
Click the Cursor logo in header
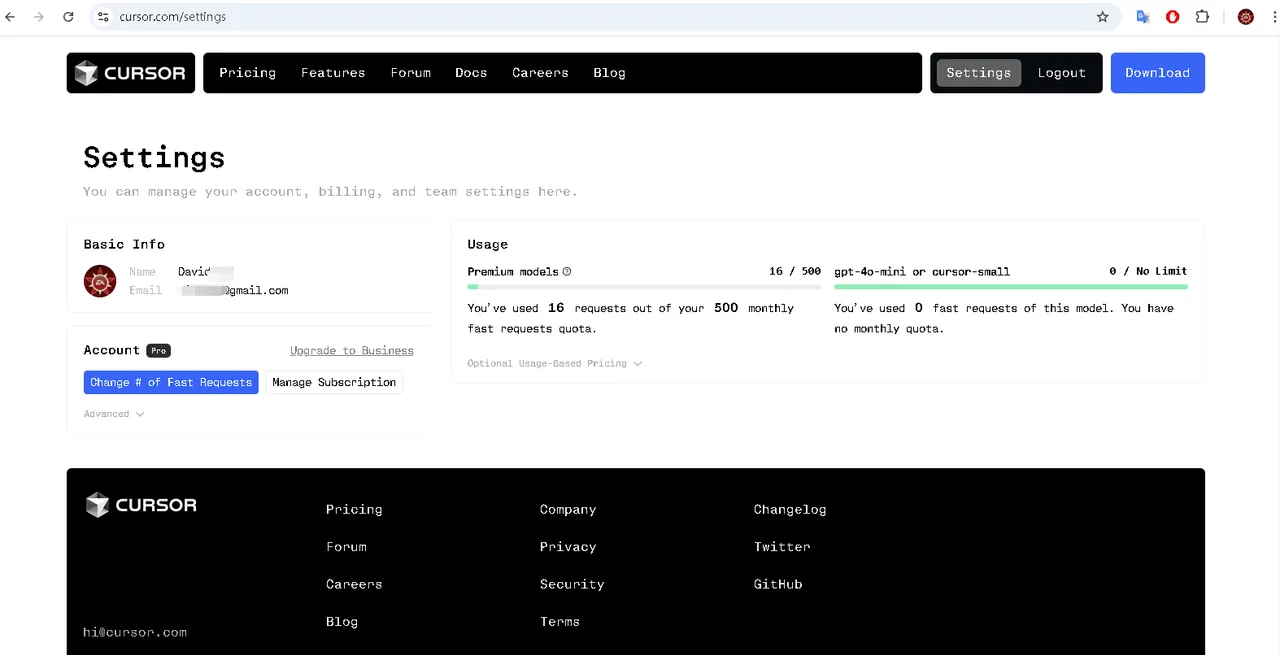tap(131, 73)
